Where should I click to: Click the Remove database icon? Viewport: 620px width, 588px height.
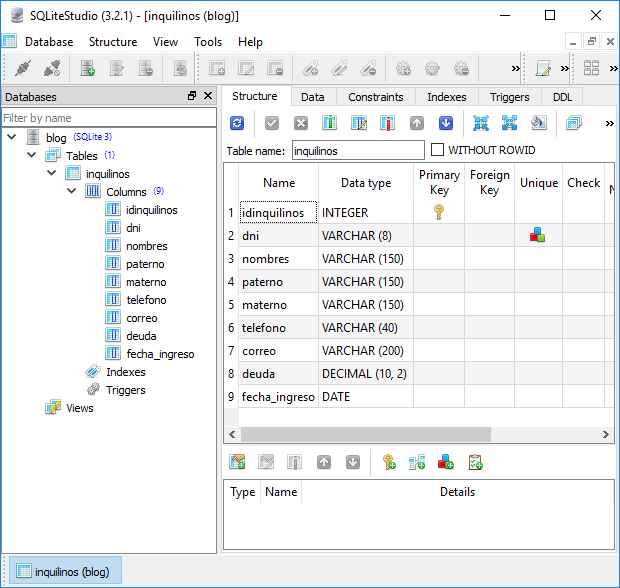(x=146, y=68)
